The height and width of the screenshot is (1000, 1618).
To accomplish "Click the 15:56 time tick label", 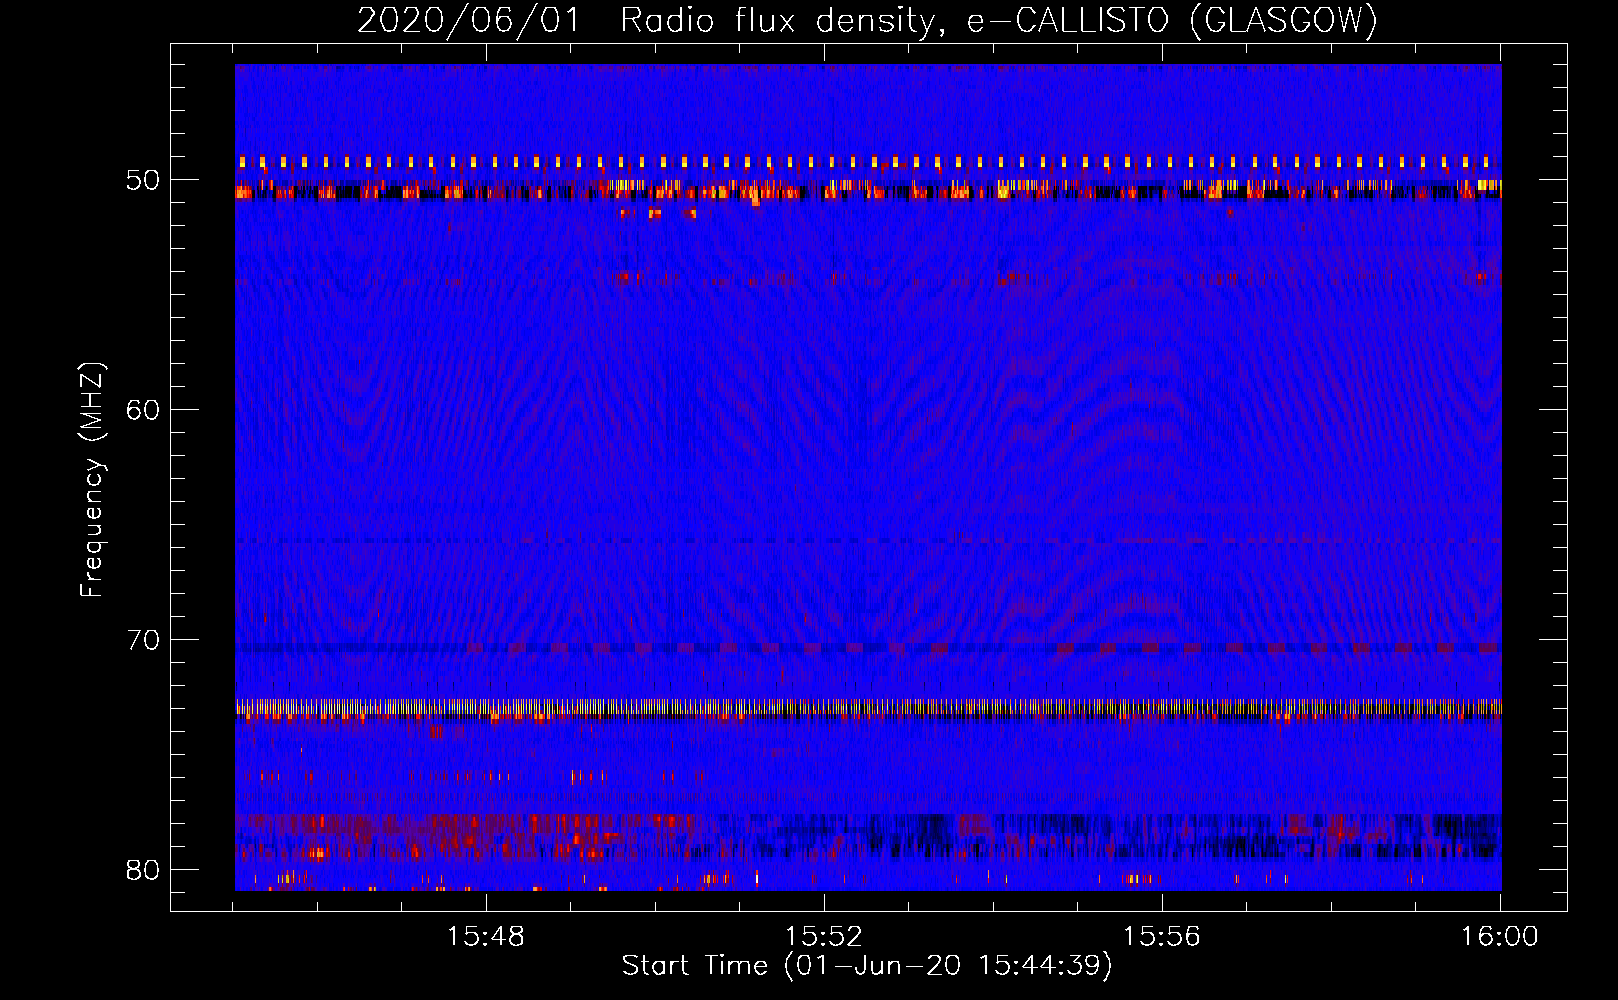I will 1162,937.
